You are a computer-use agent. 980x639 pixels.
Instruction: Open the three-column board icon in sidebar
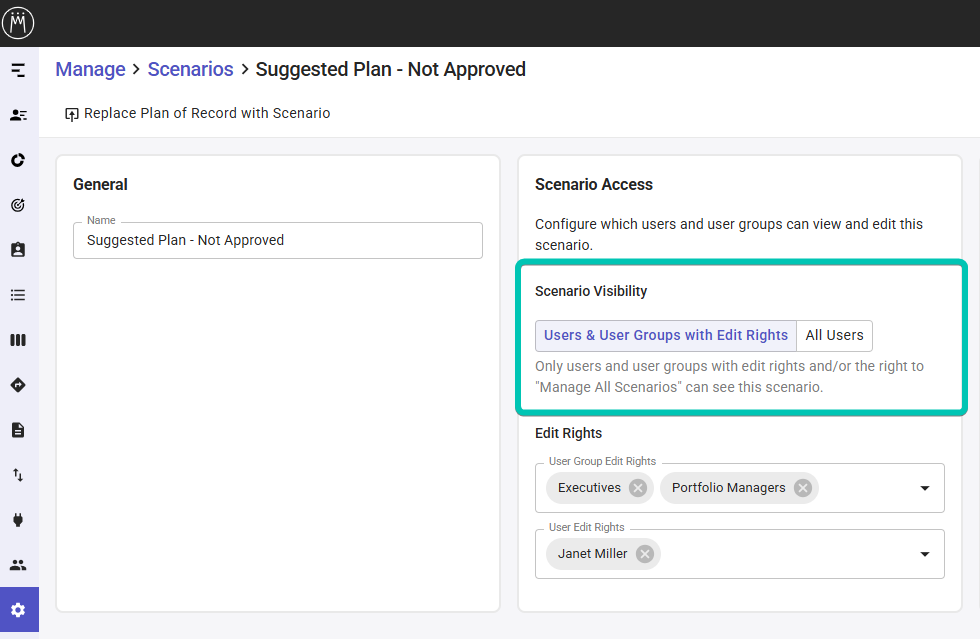click(x=18, y=340)
